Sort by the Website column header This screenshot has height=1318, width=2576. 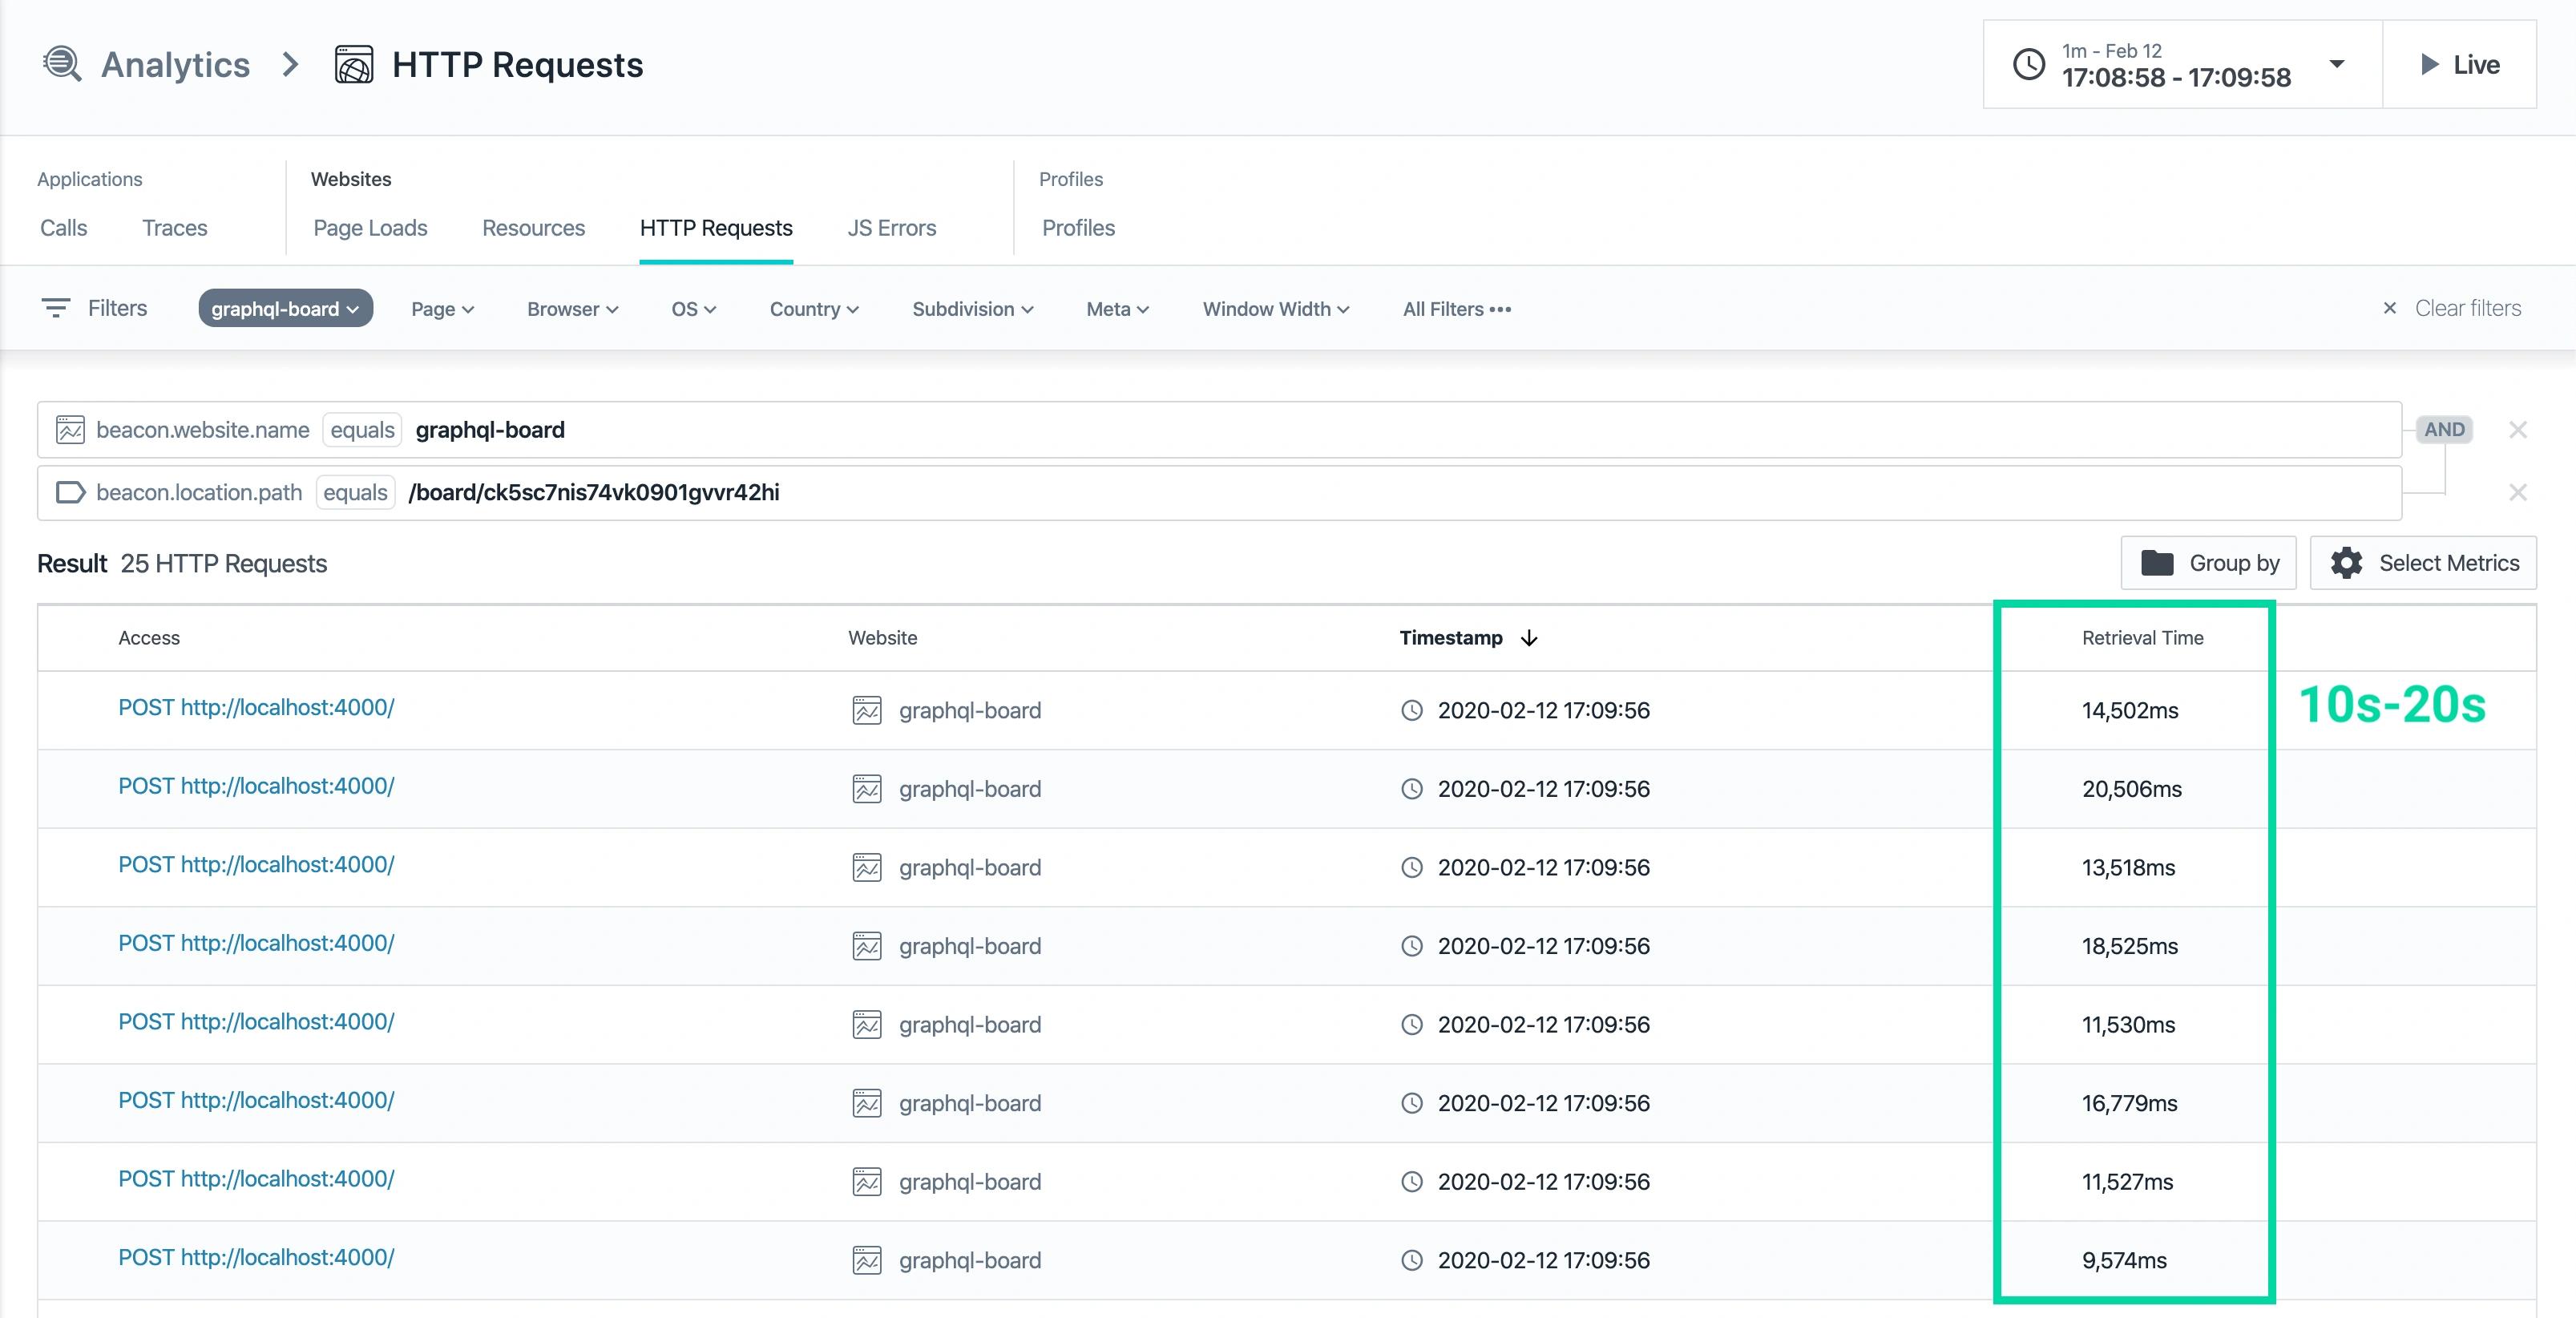click(x=883, y=638)
